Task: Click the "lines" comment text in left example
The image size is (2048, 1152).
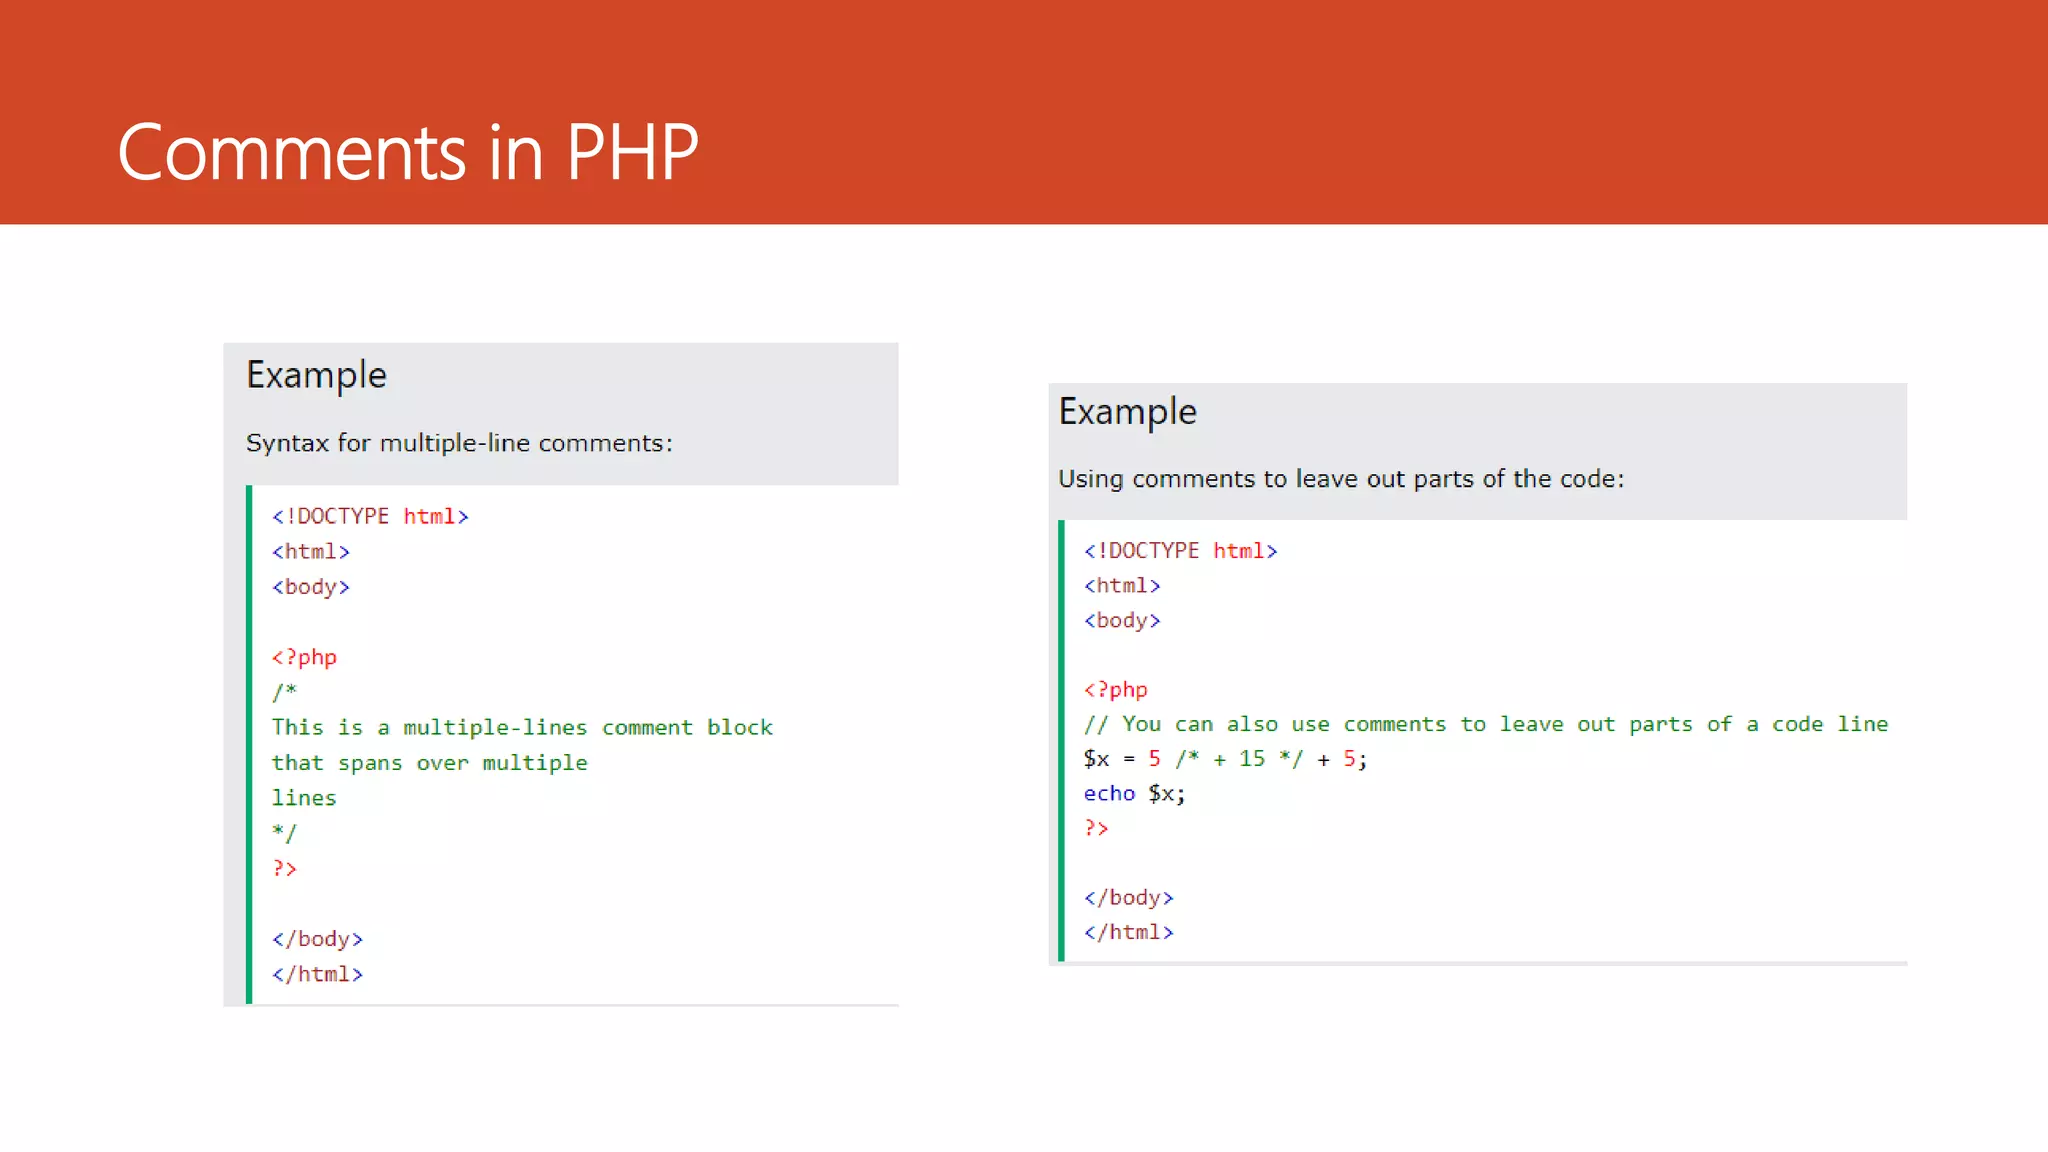Action: (x=304, y=798)
